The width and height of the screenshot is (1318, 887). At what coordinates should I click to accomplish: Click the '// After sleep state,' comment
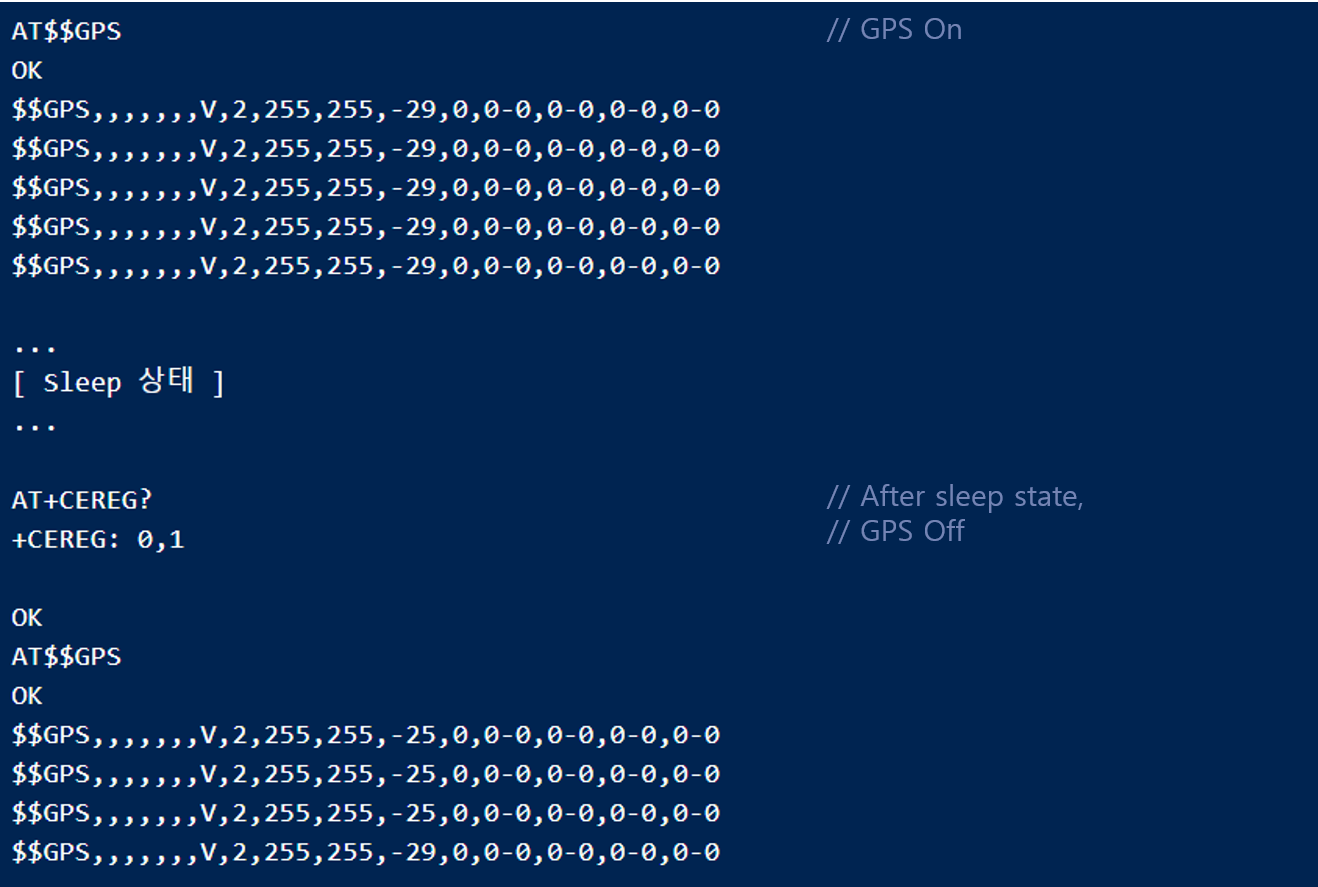(955, 496)
